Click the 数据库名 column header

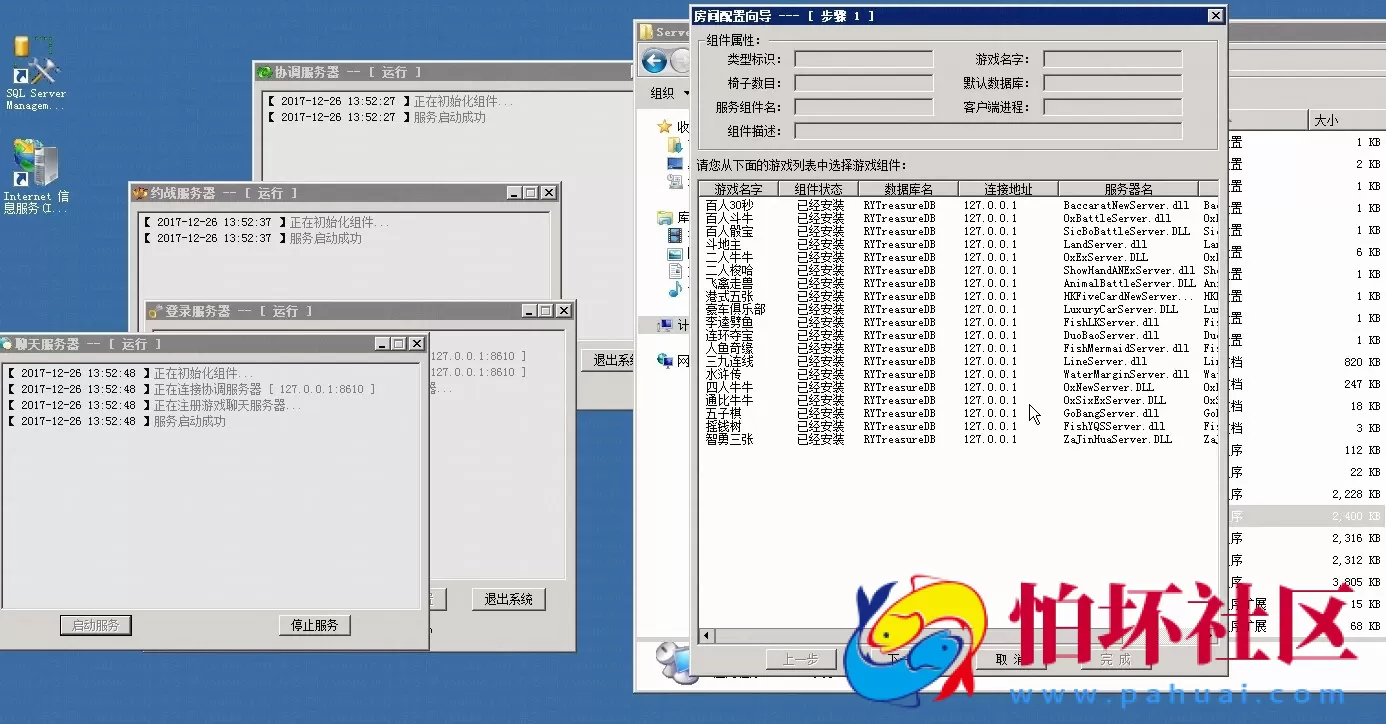point(908,189)
